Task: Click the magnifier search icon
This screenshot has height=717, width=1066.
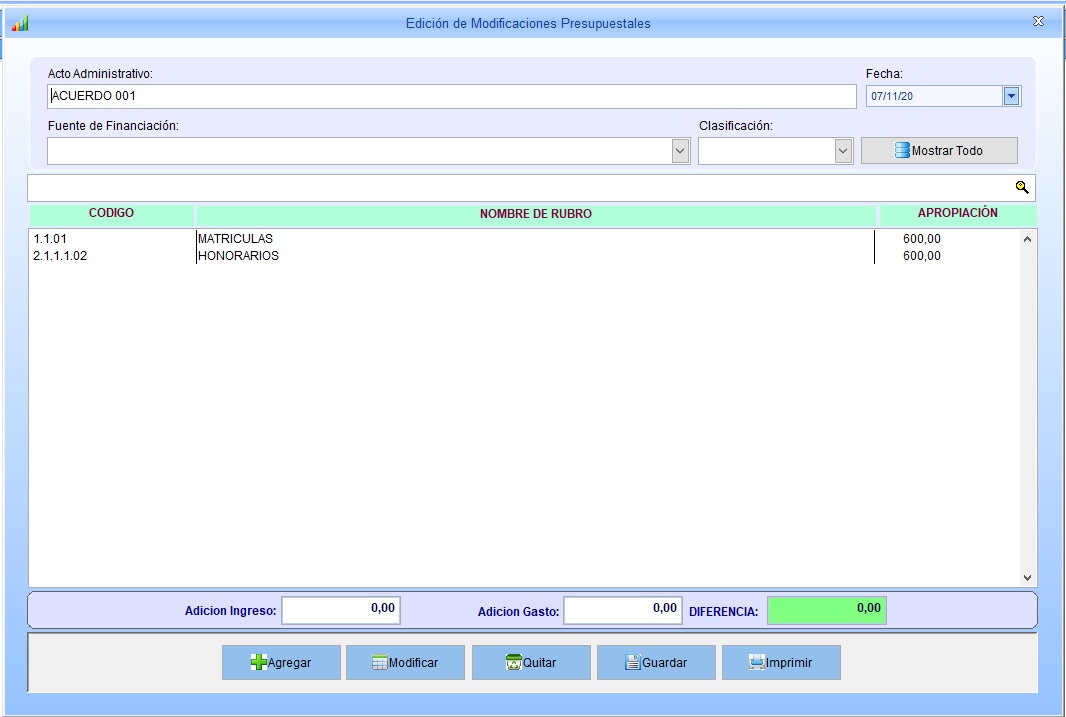Action: point(1021,187)
